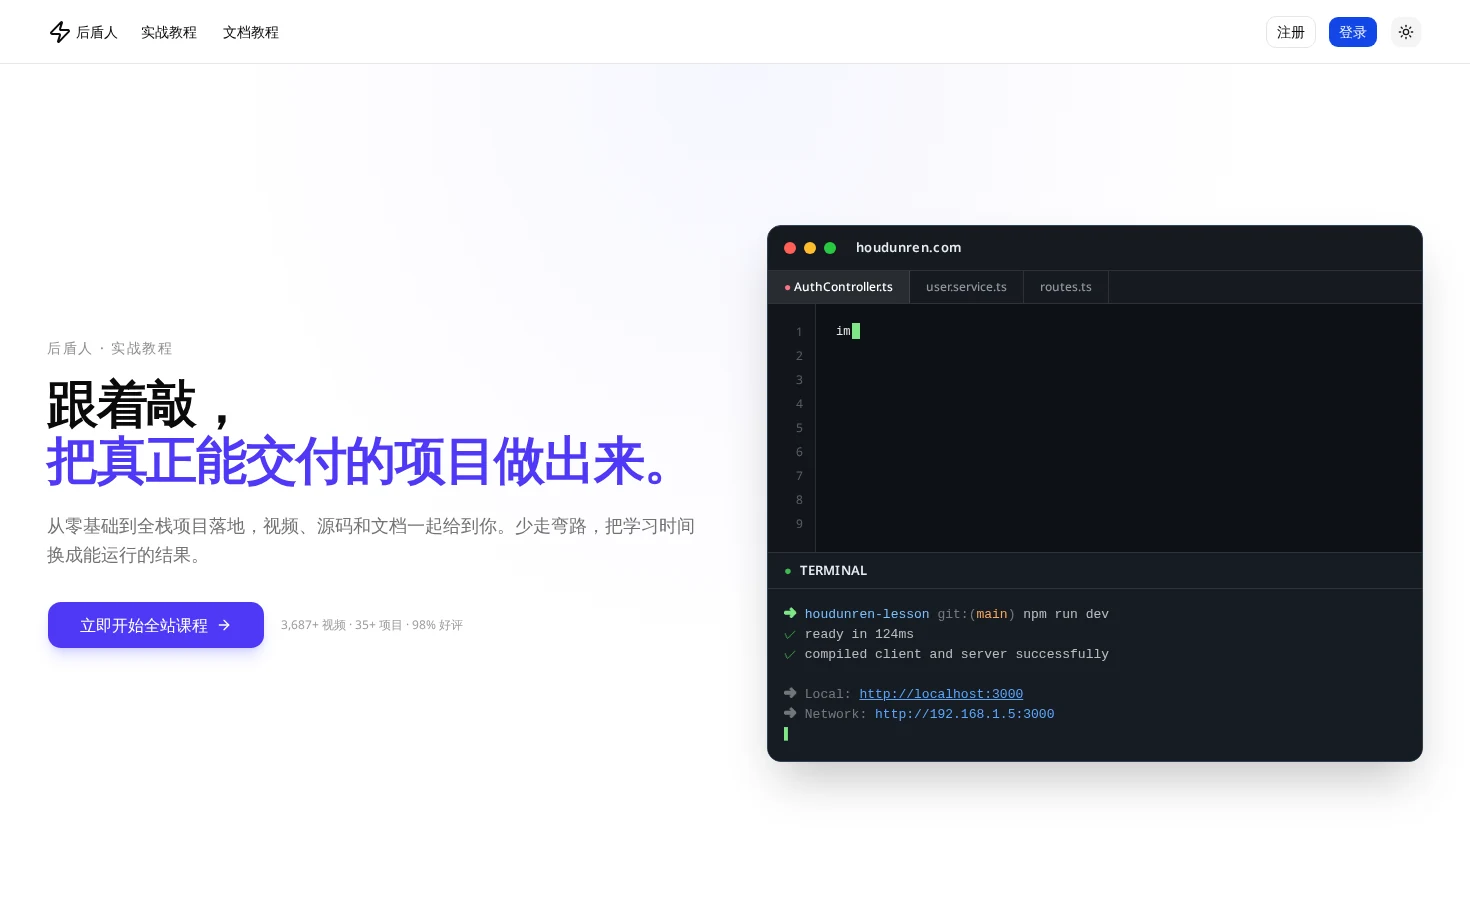Switch to the routes.ts tab

(x=1066, y=287)
